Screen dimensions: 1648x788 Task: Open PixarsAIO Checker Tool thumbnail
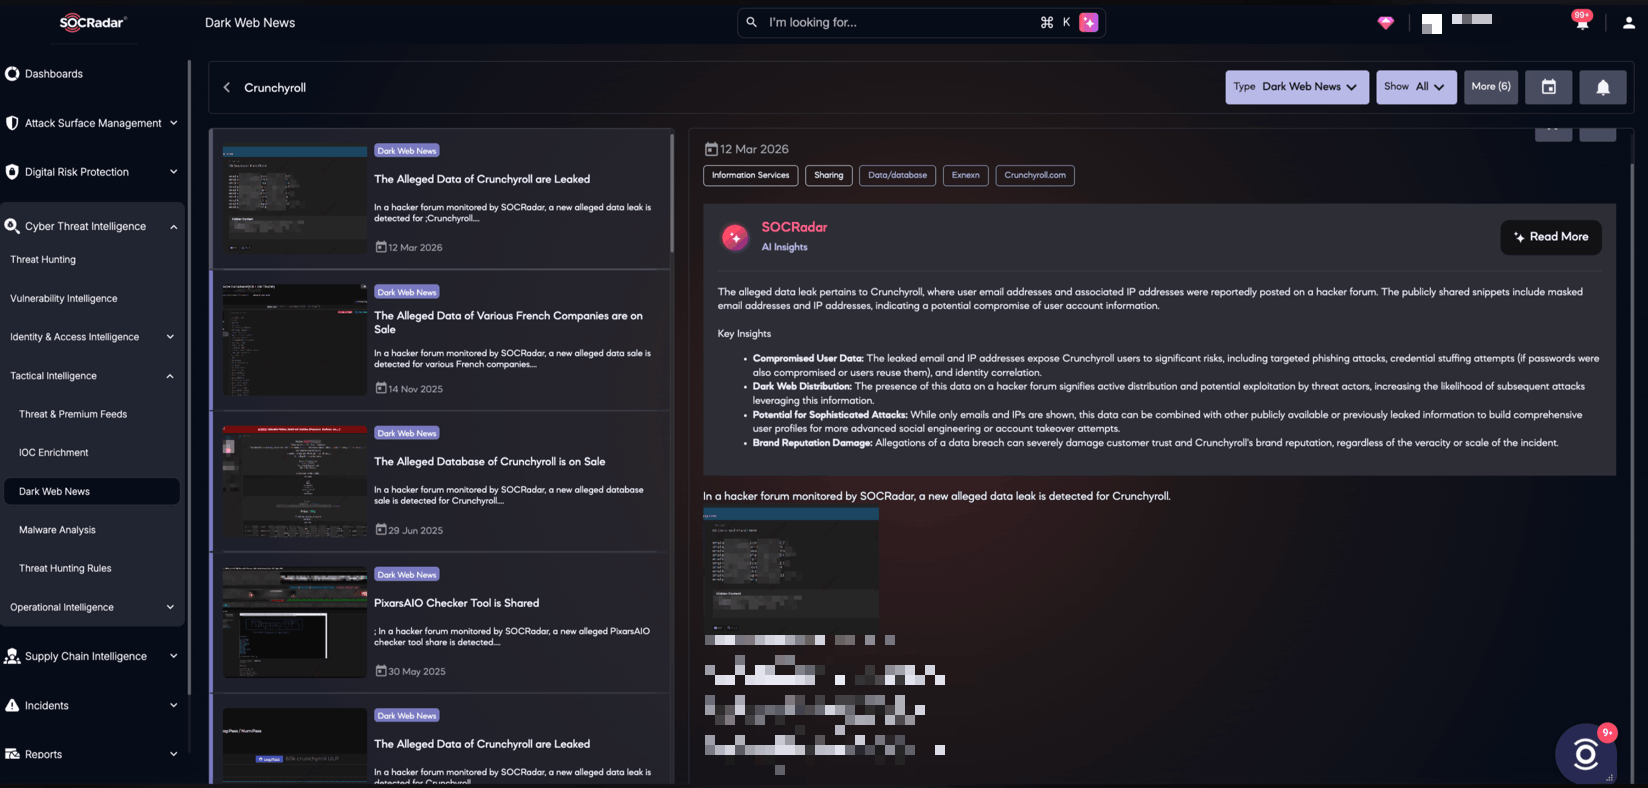(x=295, y=622)
